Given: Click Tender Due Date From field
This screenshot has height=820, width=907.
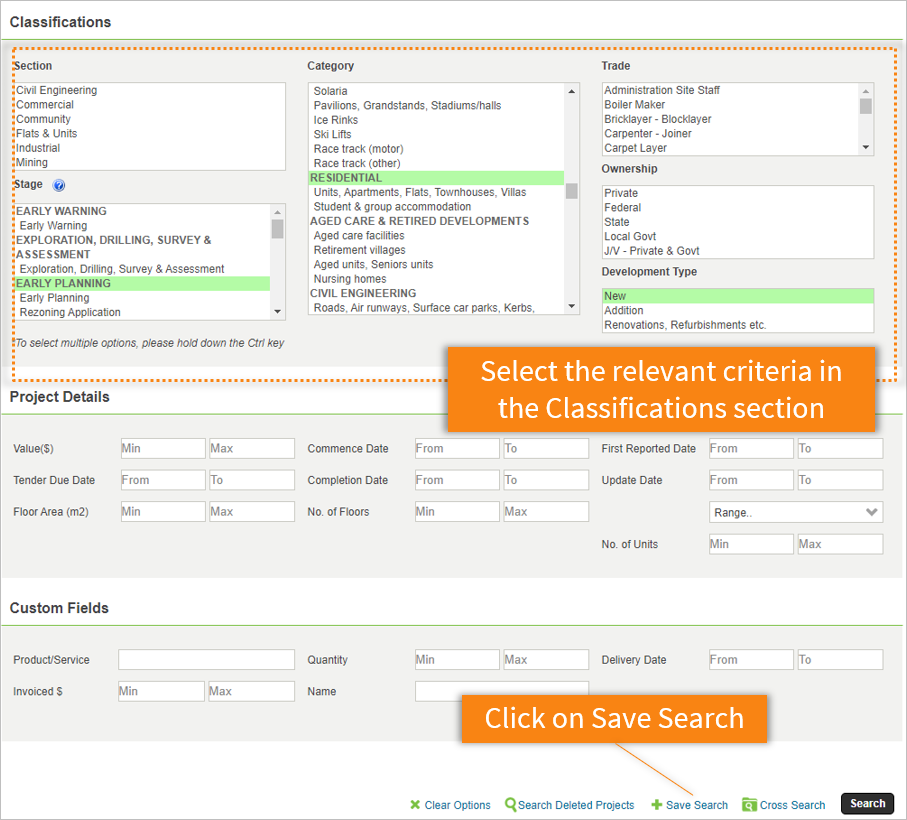Looking at the screenshot, I should click(163, 481).
